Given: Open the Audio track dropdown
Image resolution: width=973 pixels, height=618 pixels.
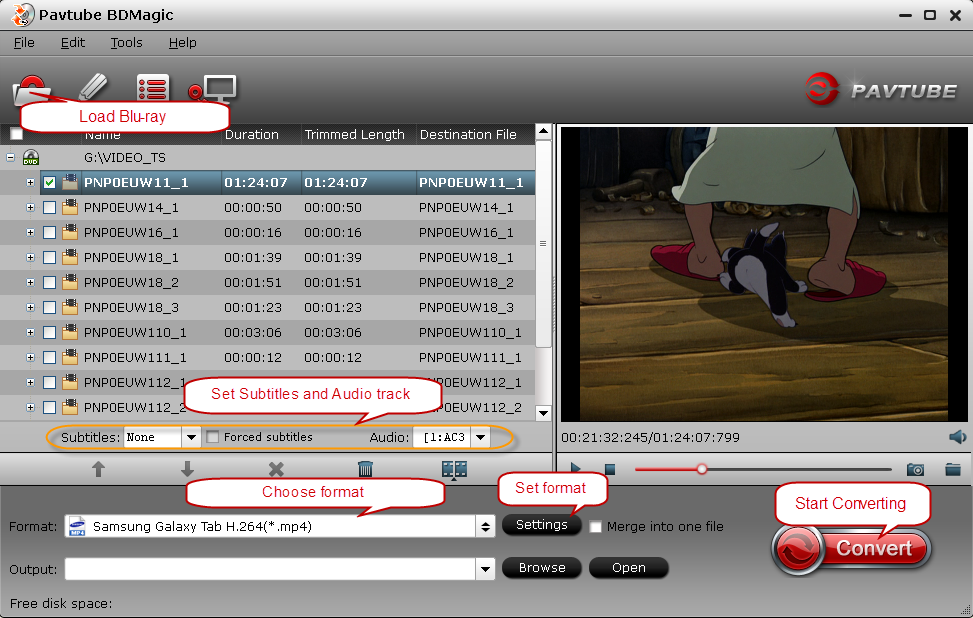Looking at the screenshot, I should (480, 437).
